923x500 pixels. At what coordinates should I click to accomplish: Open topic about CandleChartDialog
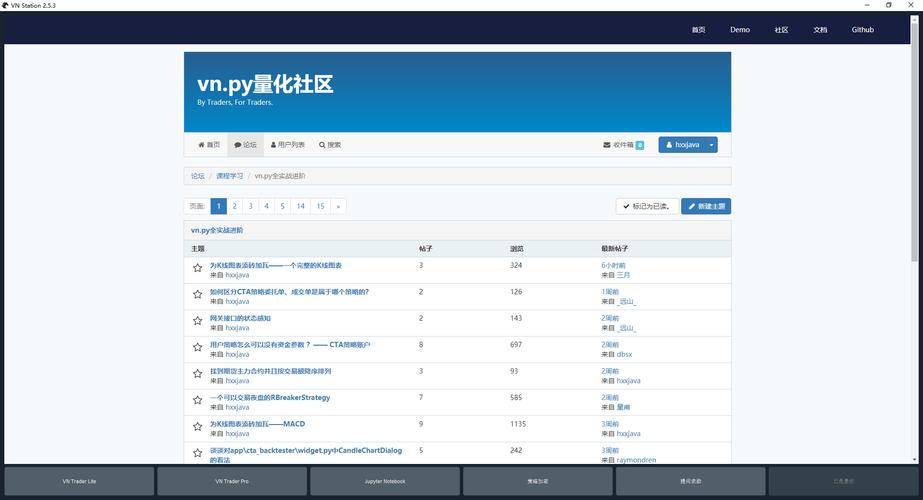click(306, 455)
